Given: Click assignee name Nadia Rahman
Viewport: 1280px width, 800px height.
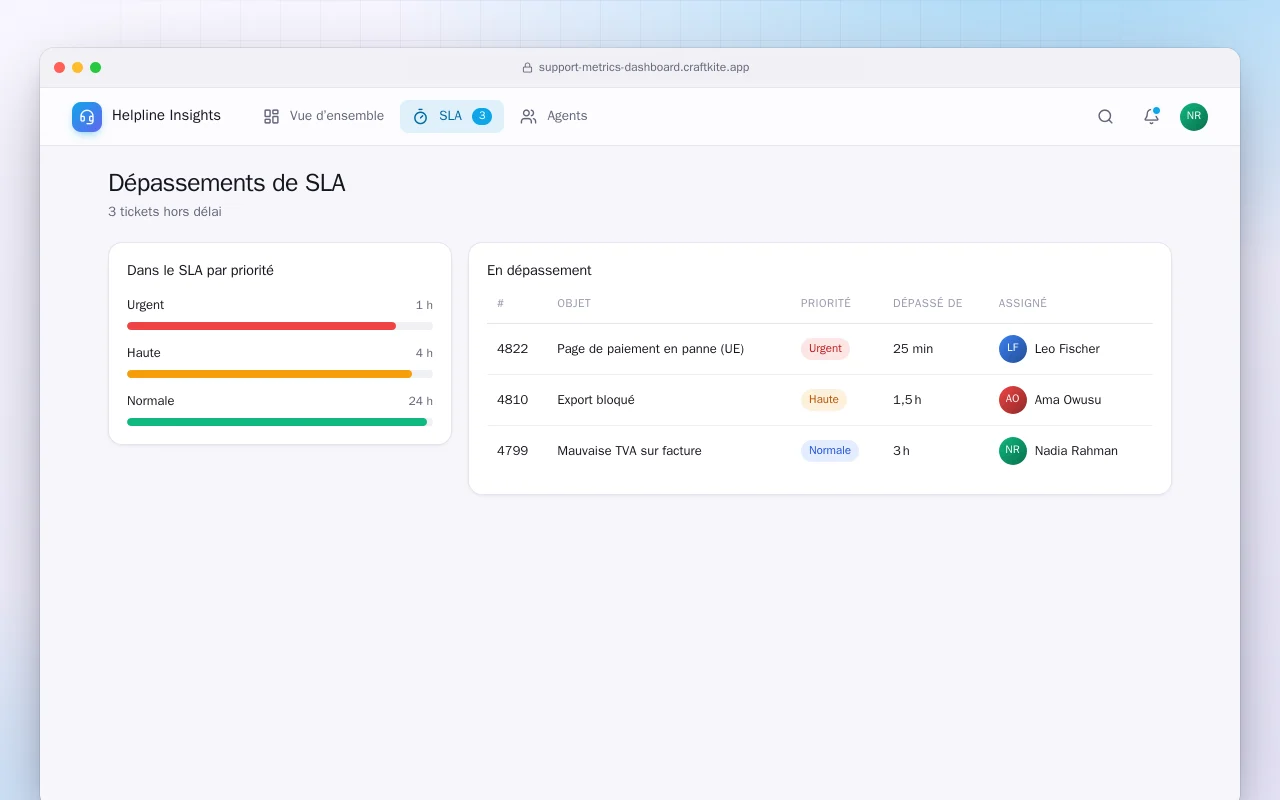Looking at the screenshot, I should pyautogui.click(x=1076, y=451).
